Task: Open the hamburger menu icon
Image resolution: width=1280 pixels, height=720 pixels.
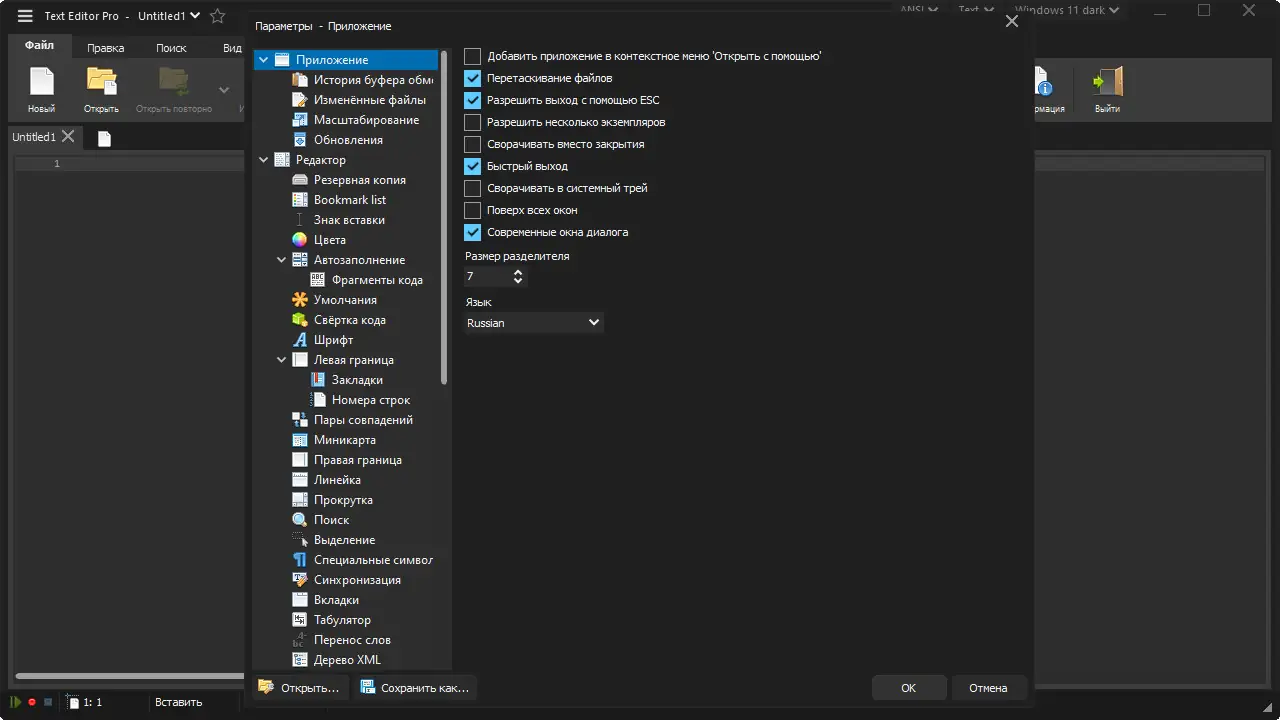Action: [x=24, y=15]
